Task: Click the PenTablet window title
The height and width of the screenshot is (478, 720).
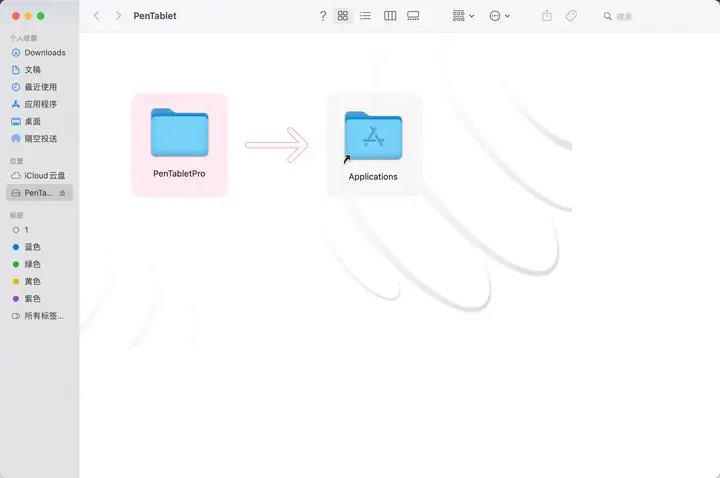Action: click(x=155, y=16)
